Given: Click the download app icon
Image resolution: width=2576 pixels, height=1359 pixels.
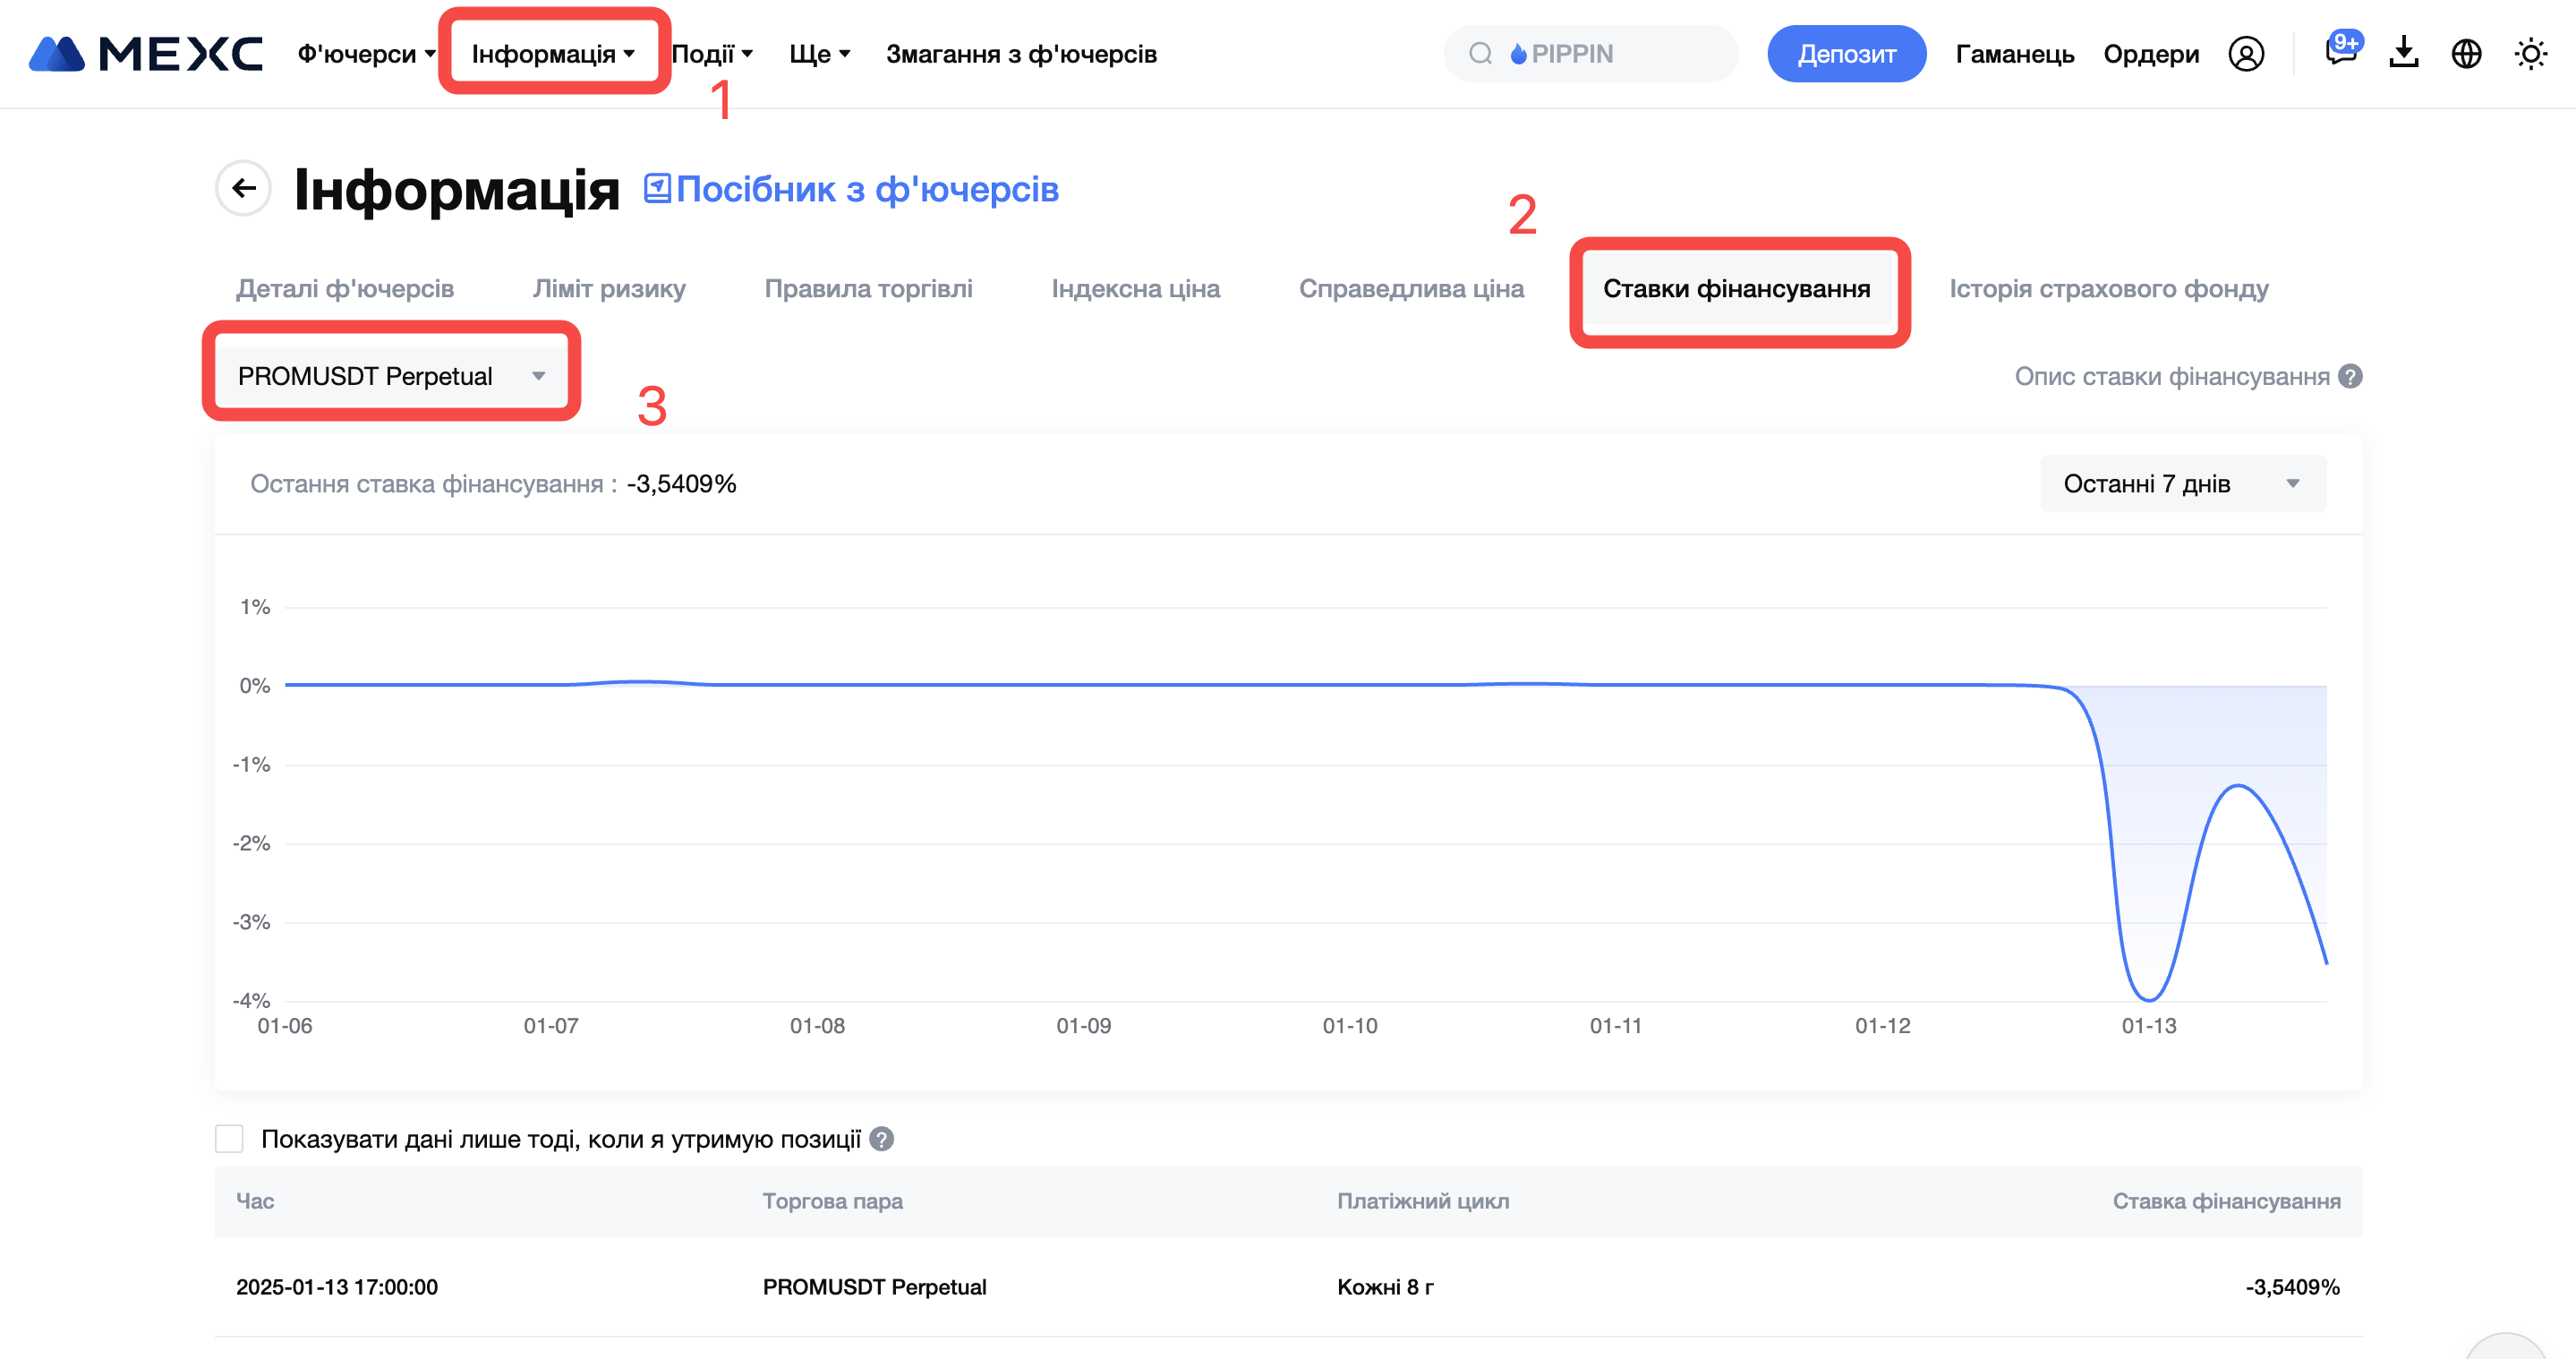Looking at the screenshot, I should 2404,54.
